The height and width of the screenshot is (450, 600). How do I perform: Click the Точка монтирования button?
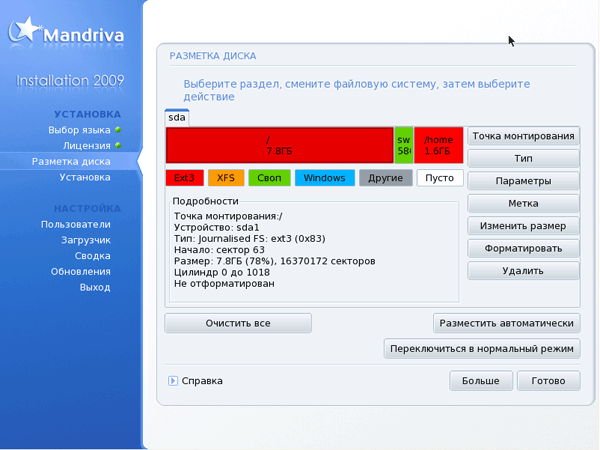[x=523, y=136]
